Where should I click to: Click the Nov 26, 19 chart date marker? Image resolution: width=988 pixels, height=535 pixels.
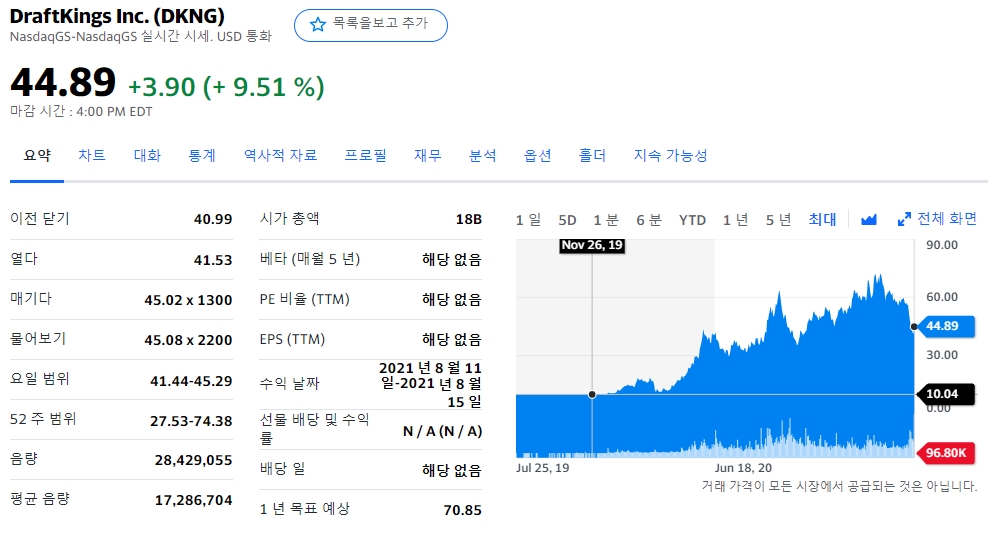pyautogui.click(x=592, y=245)
